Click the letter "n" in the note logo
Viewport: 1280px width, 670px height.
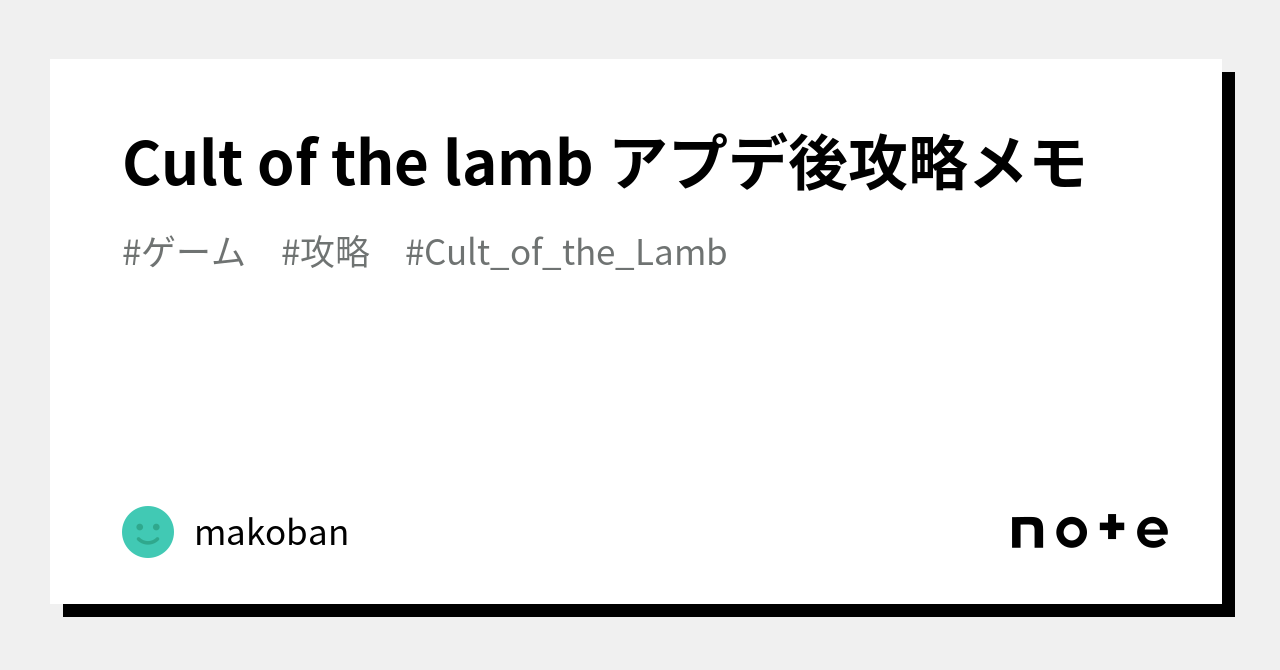tap(1027, 533)
